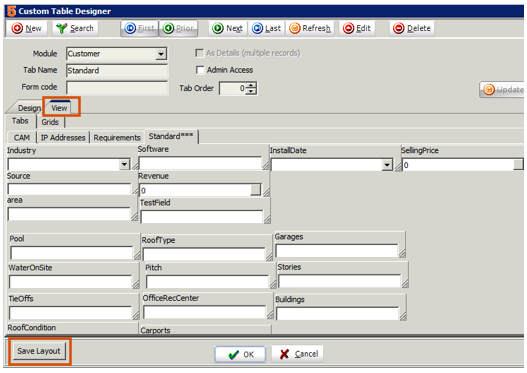Click the RoofType input field
The image size is (527, 373).
click(x=204, y=254)
